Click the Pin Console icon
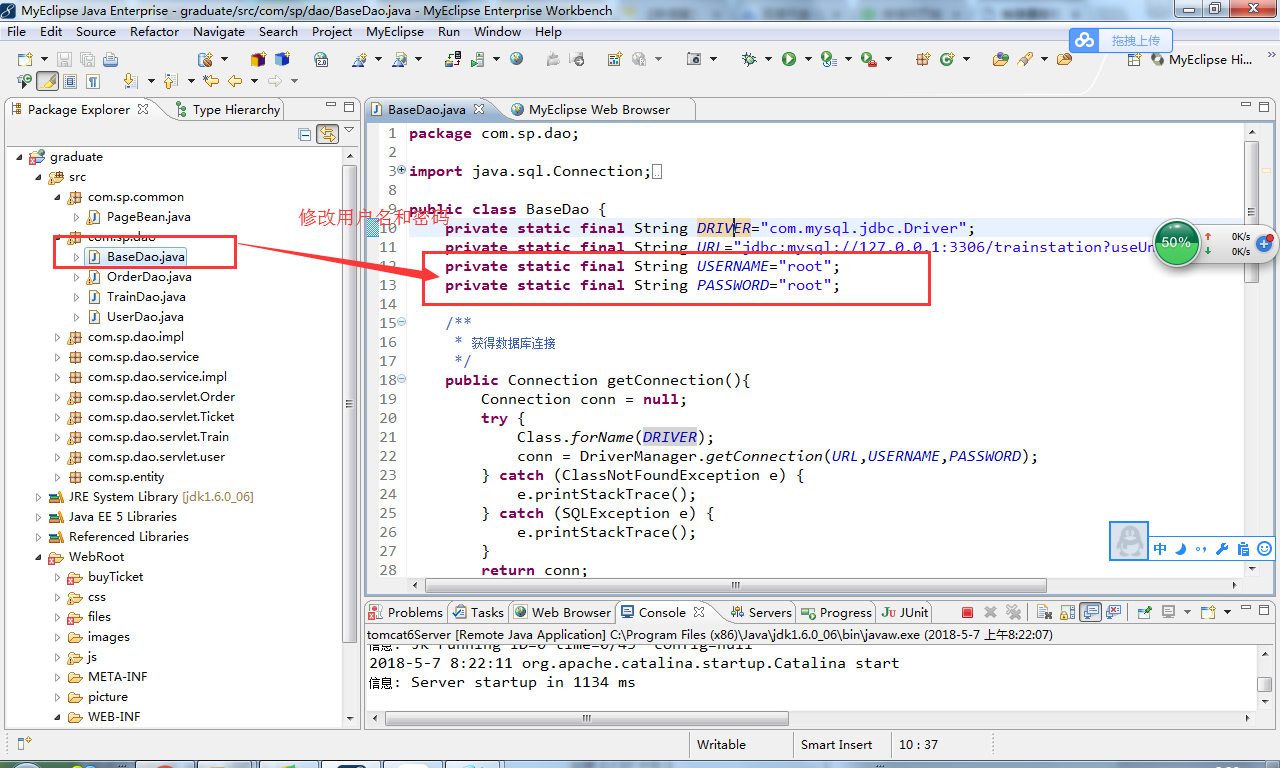 point(1143,612)
